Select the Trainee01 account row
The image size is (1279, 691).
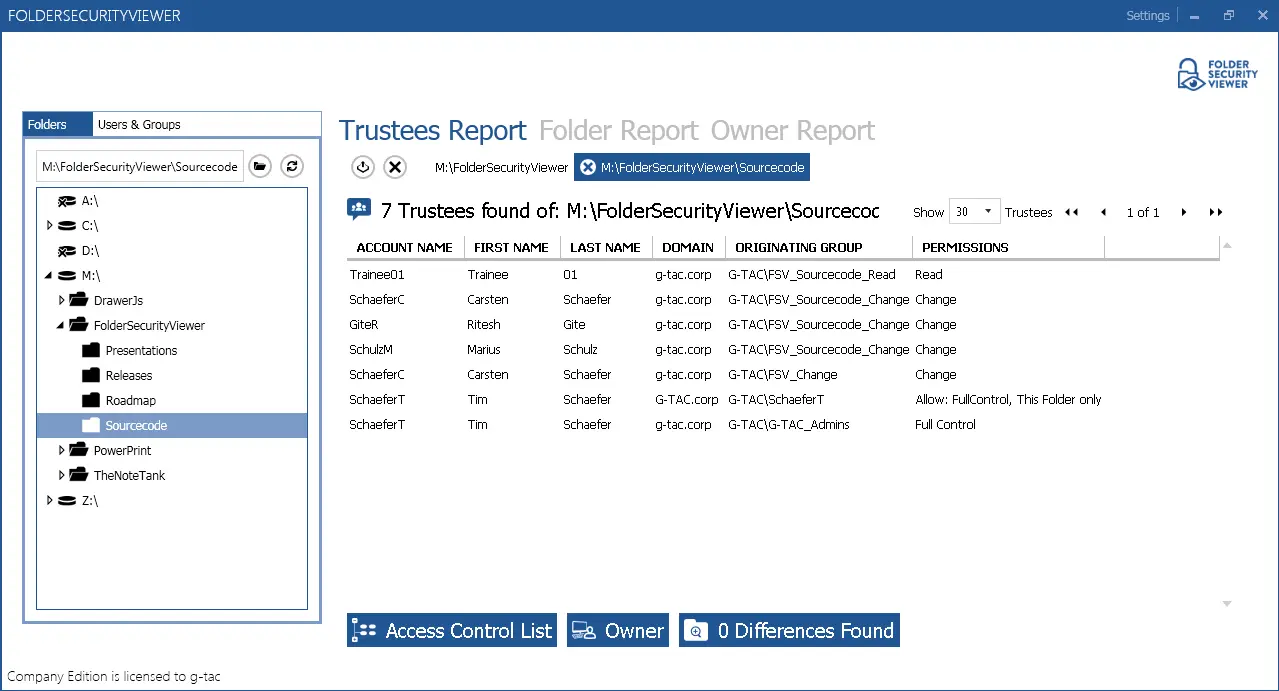[783, 275]
